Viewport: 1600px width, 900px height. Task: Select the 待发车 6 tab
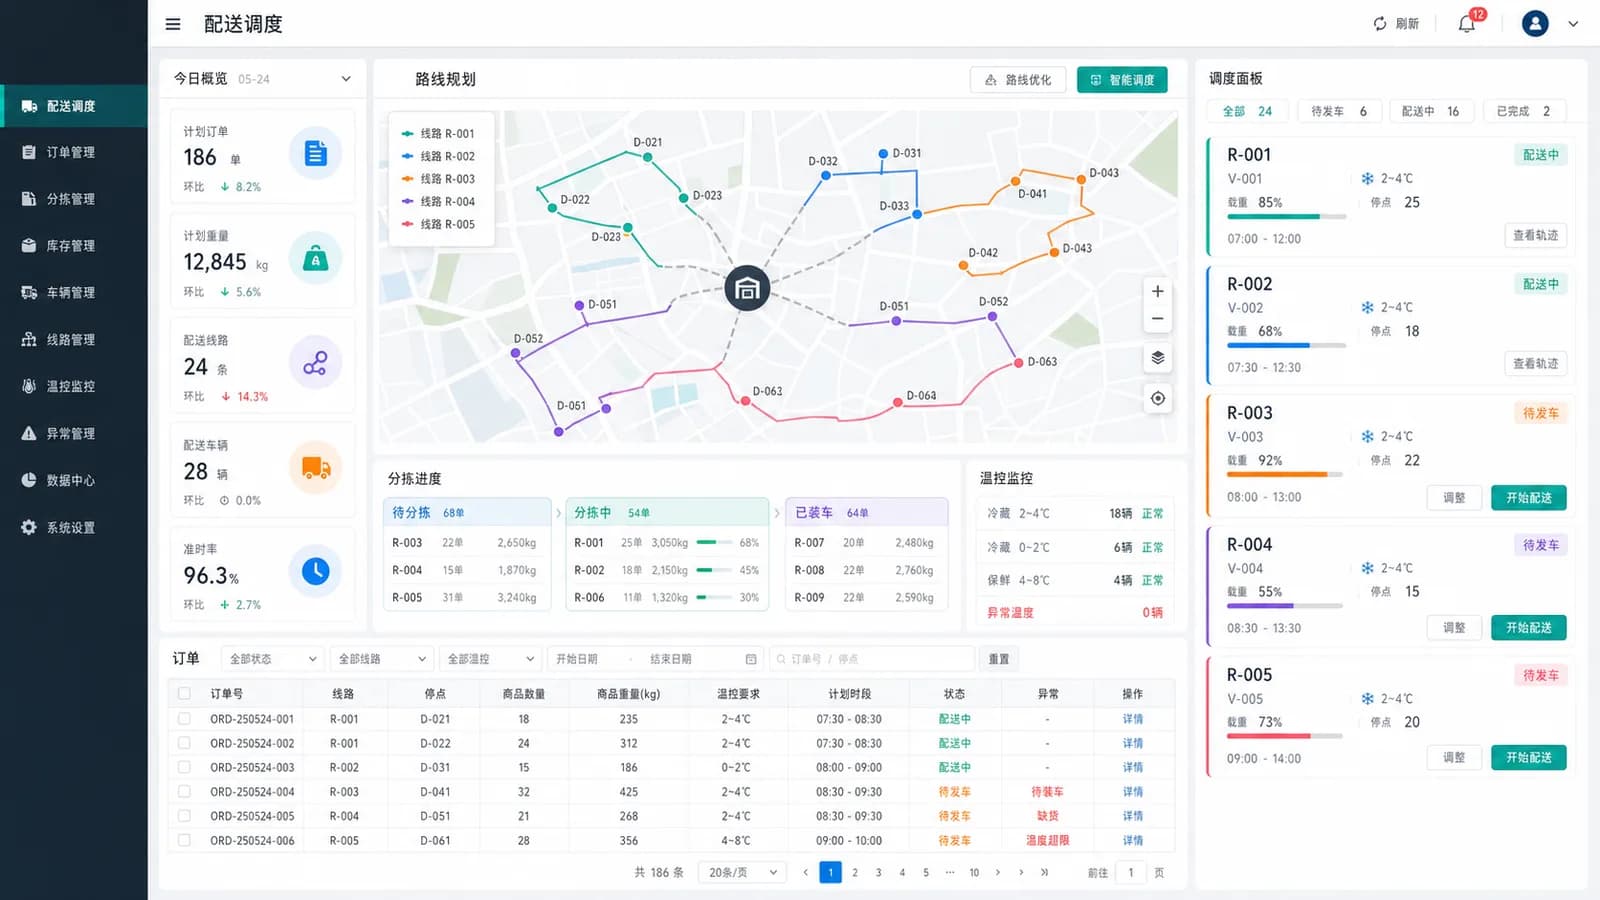[x=1339, y=111]
